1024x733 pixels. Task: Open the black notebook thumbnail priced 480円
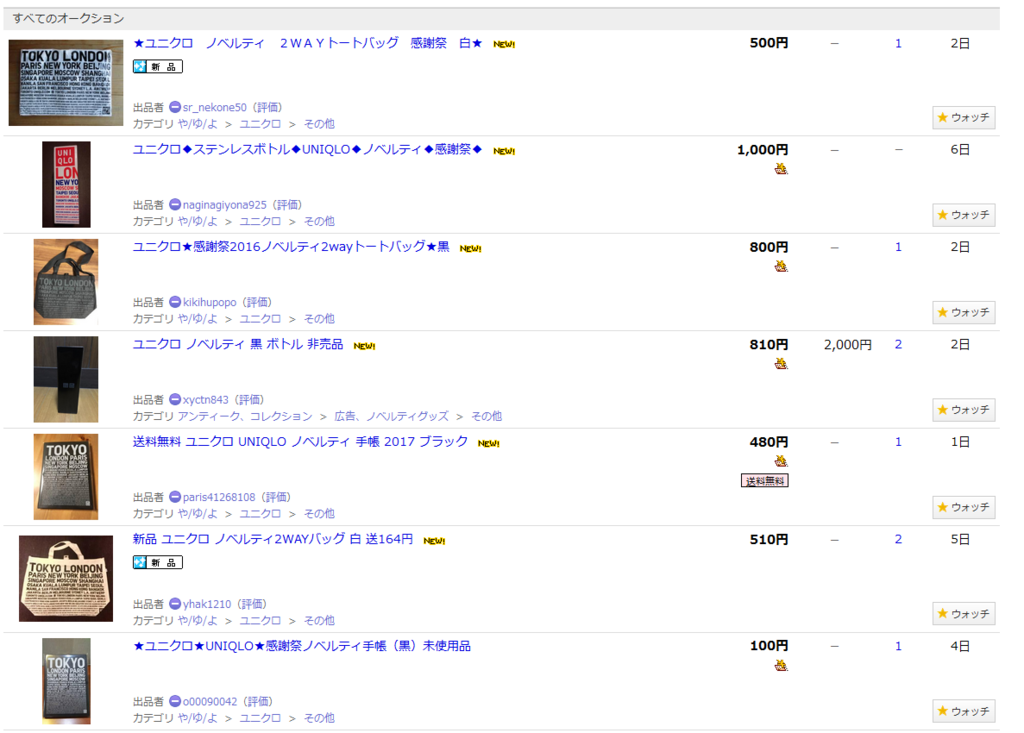[x=66, y=476]
